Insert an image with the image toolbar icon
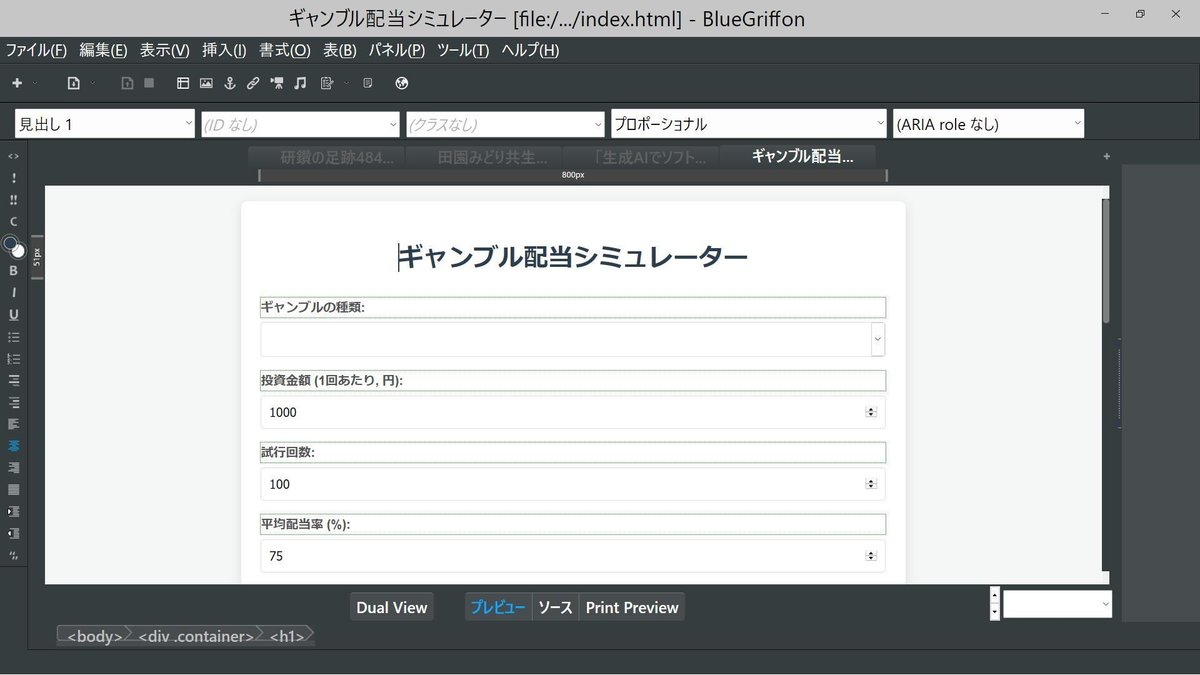This screenshot has width=1200, height=675. [206, 83]
